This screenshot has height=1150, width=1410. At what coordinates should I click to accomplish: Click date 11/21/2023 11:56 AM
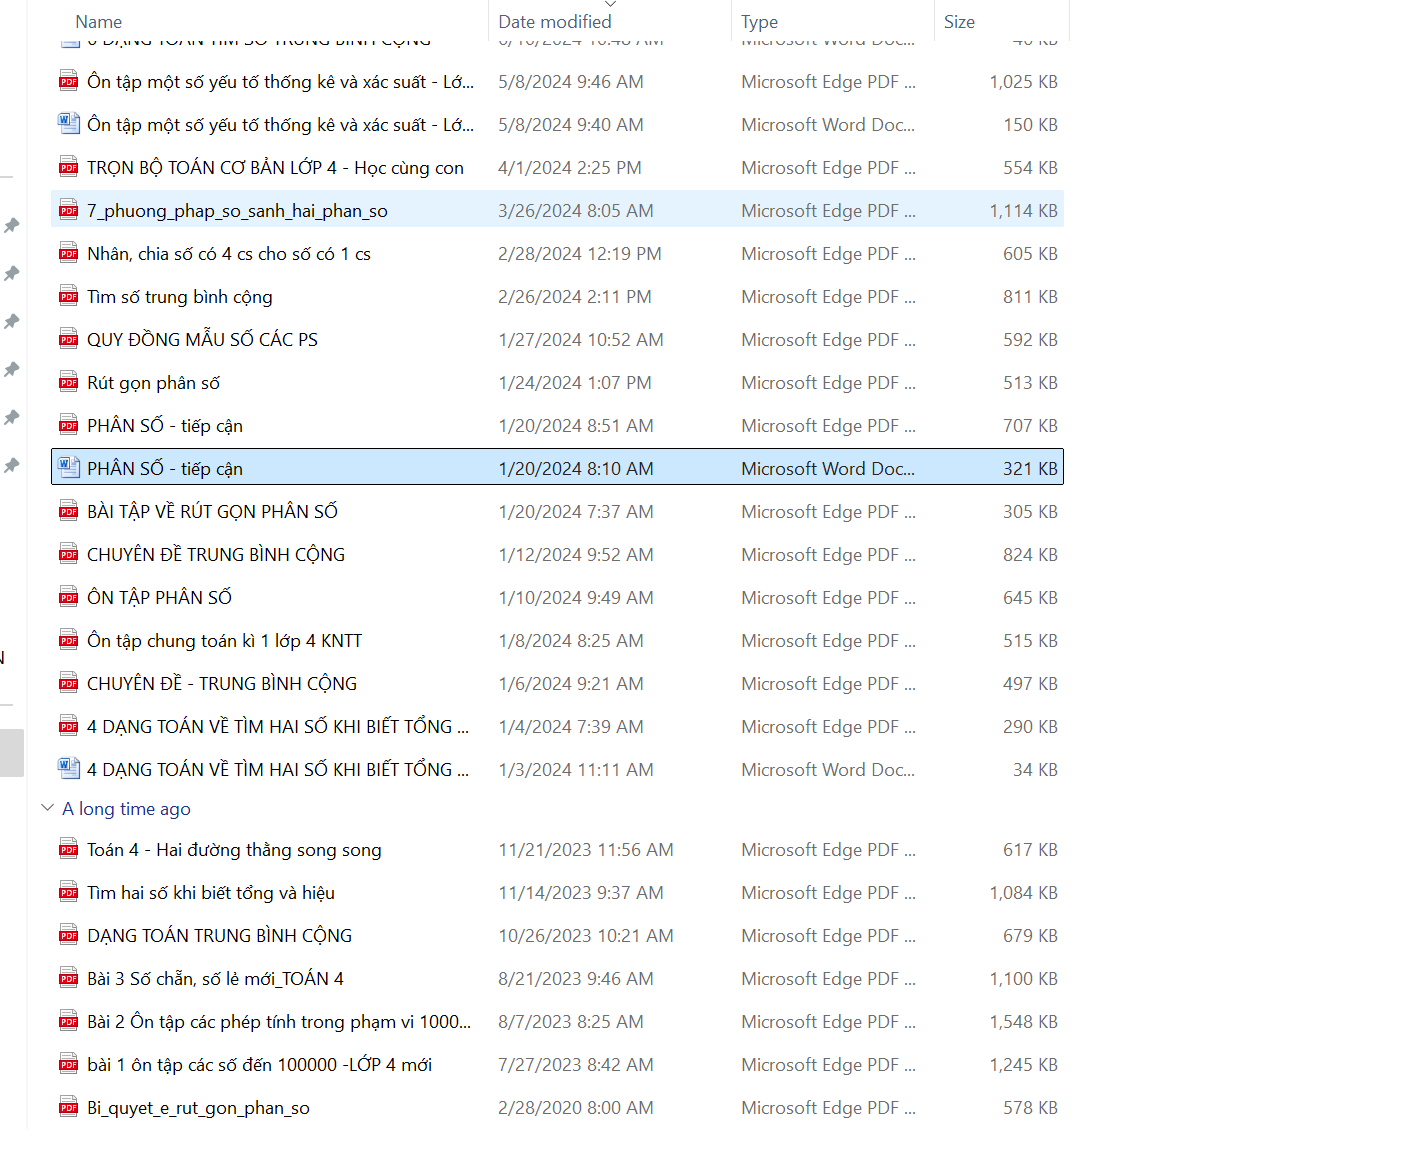pyautogui.click(x=586, y=850)
